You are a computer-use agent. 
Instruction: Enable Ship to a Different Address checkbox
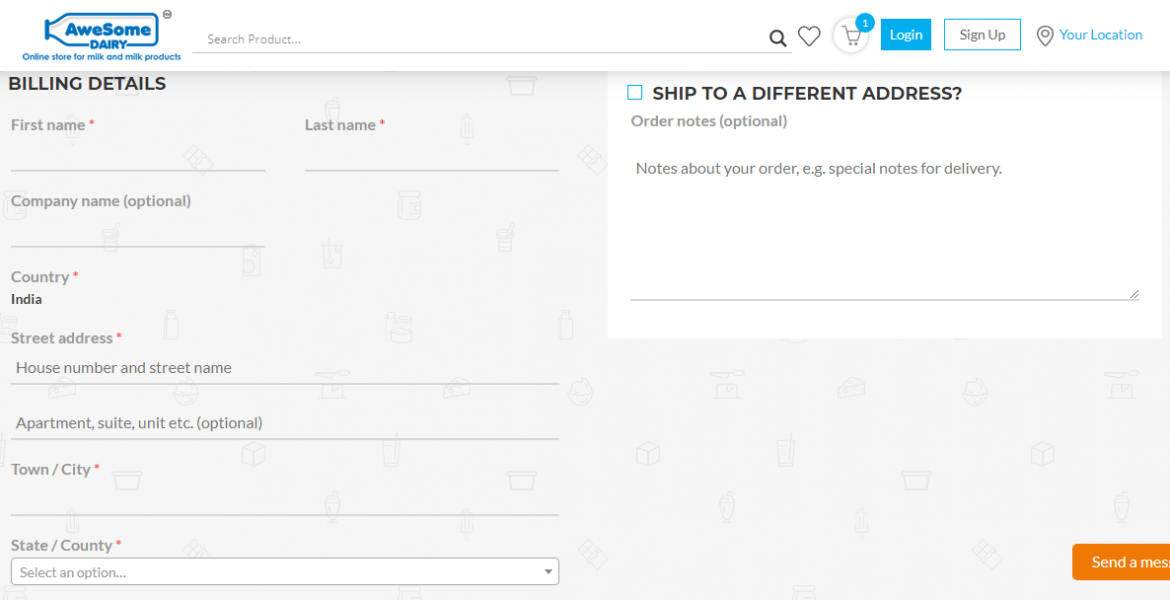[635, 93]
